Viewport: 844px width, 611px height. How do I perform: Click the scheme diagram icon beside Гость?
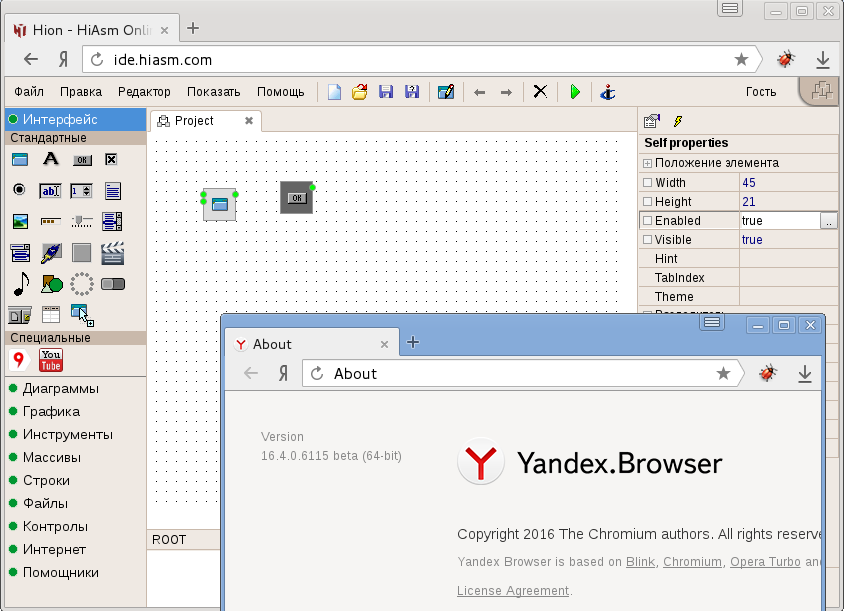click(x=821, y=91)
